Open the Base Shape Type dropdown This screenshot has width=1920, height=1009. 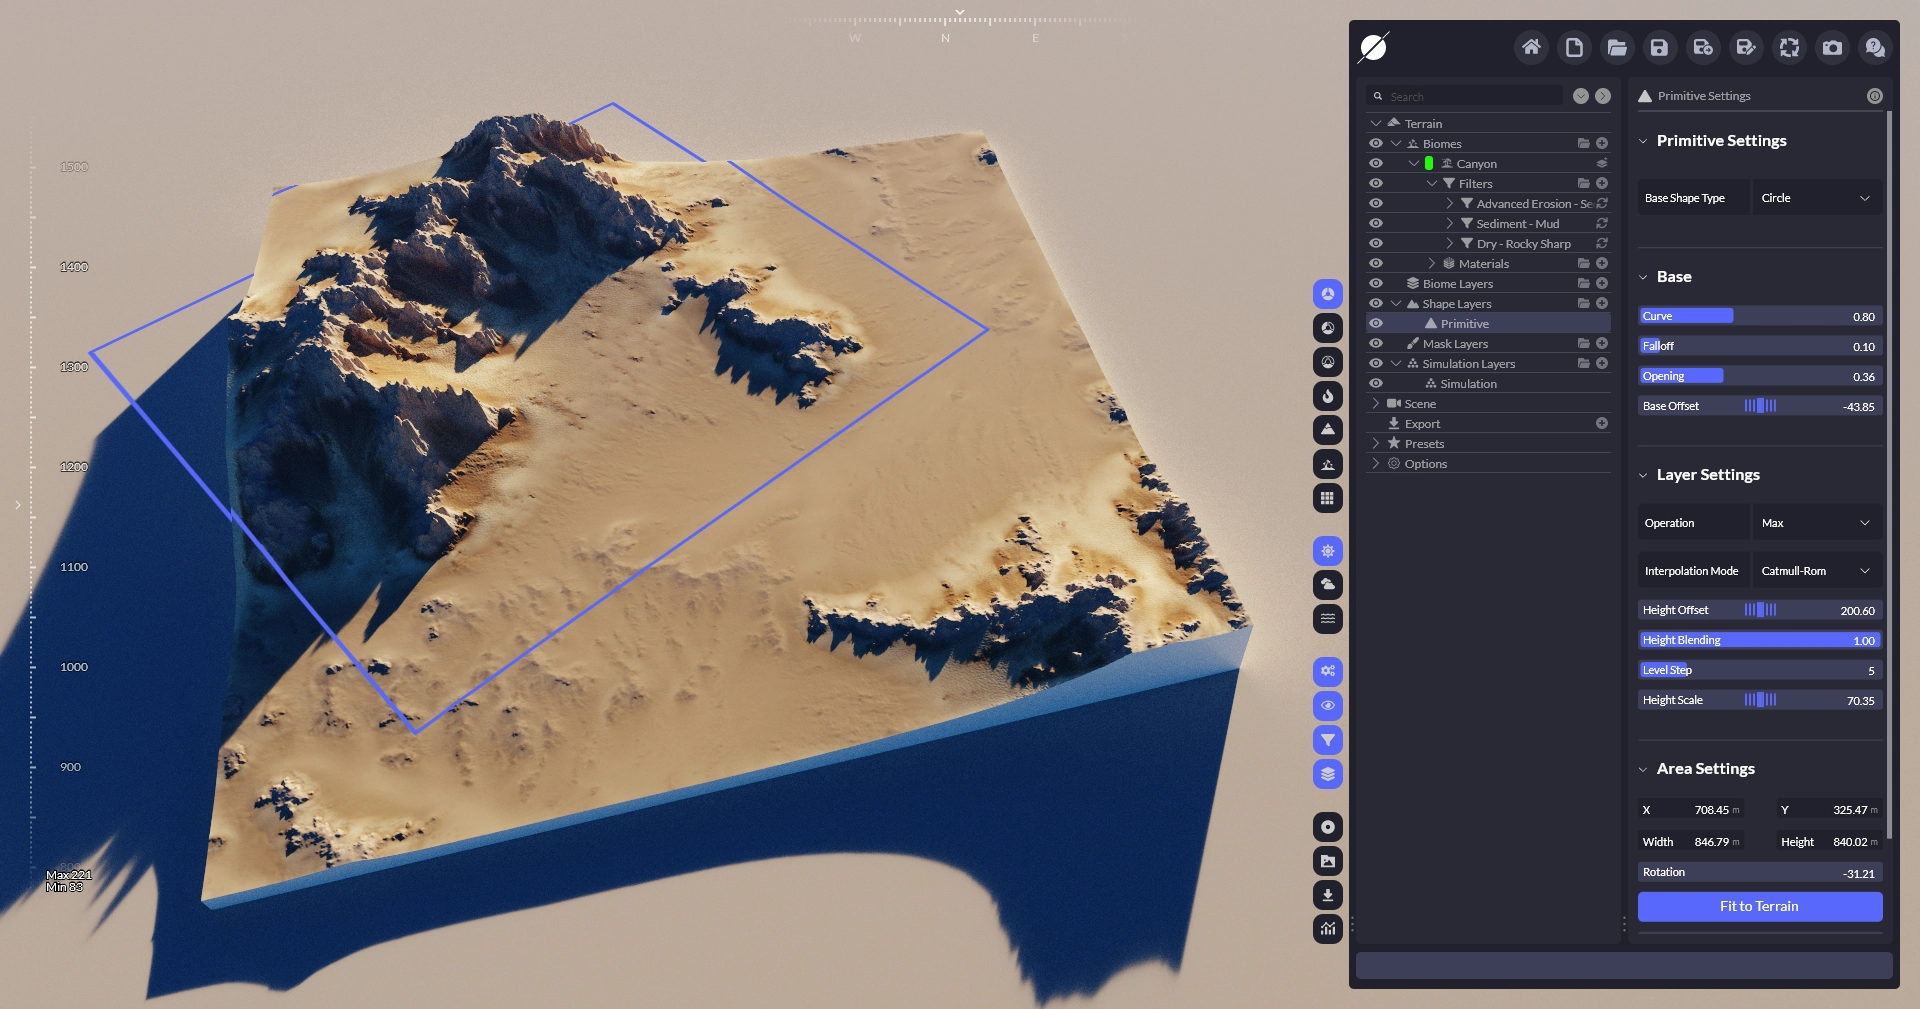pyautogui.click(x=1815, y=198)
